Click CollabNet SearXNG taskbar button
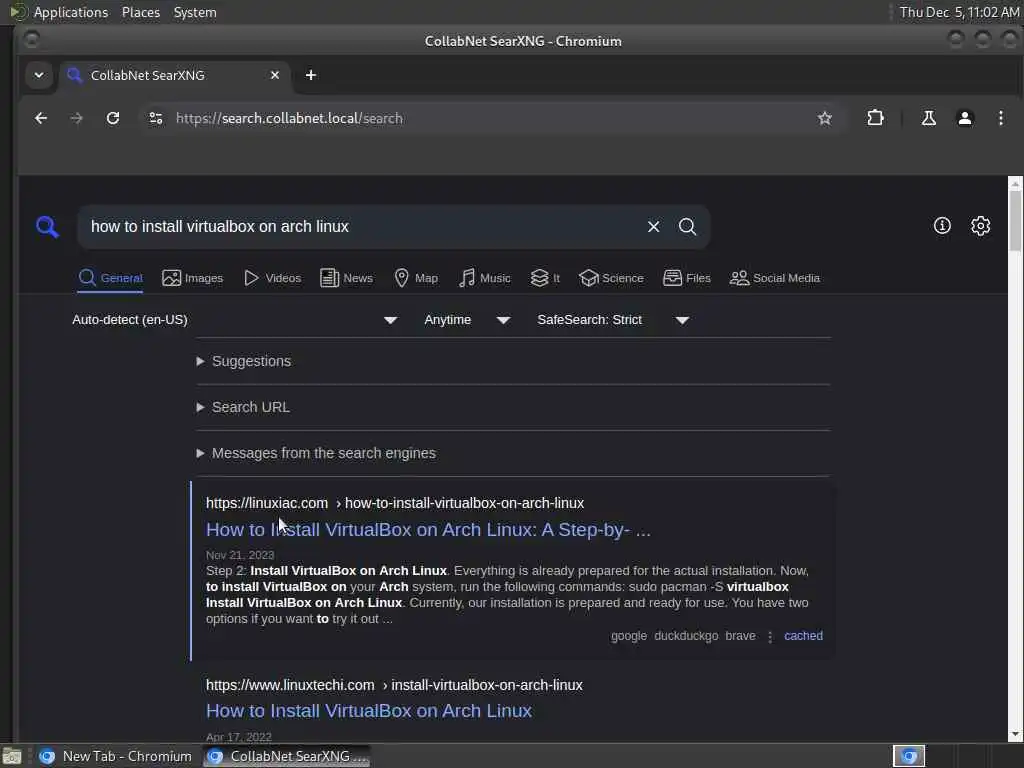Viewport: 1024px width, 768px height. [x=287, y=756]
